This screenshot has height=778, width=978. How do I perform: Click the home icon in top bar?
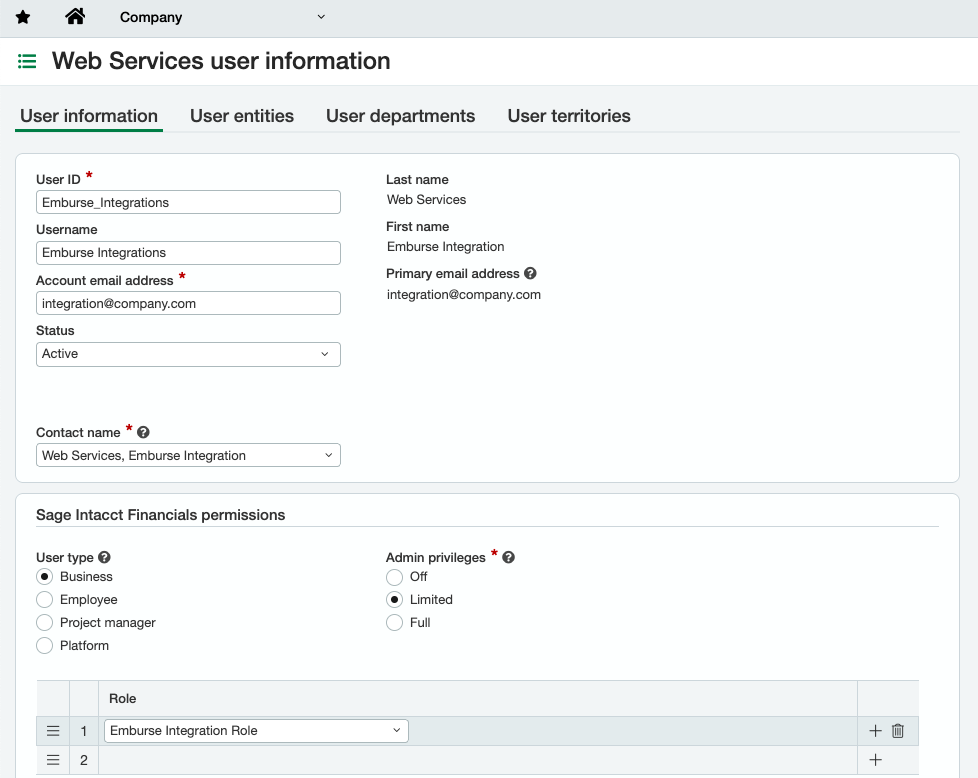[75, 16]
